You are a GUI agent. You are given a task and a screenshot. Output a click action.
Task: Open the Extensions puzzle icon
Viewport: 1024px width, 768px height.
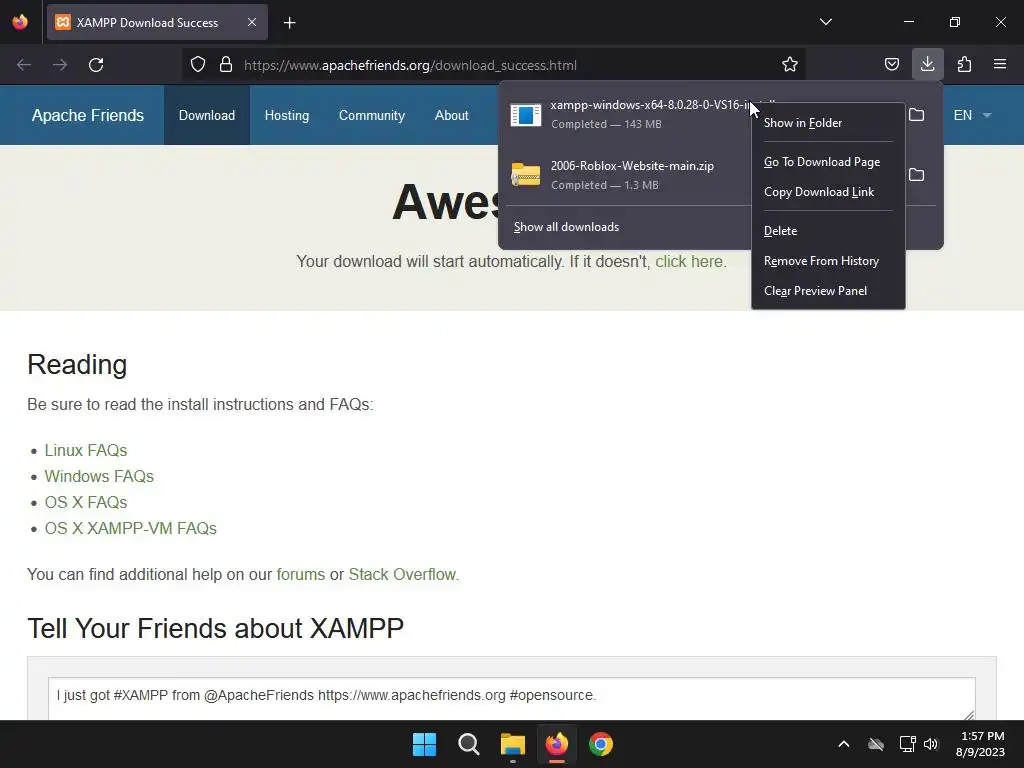pos(964,65)
